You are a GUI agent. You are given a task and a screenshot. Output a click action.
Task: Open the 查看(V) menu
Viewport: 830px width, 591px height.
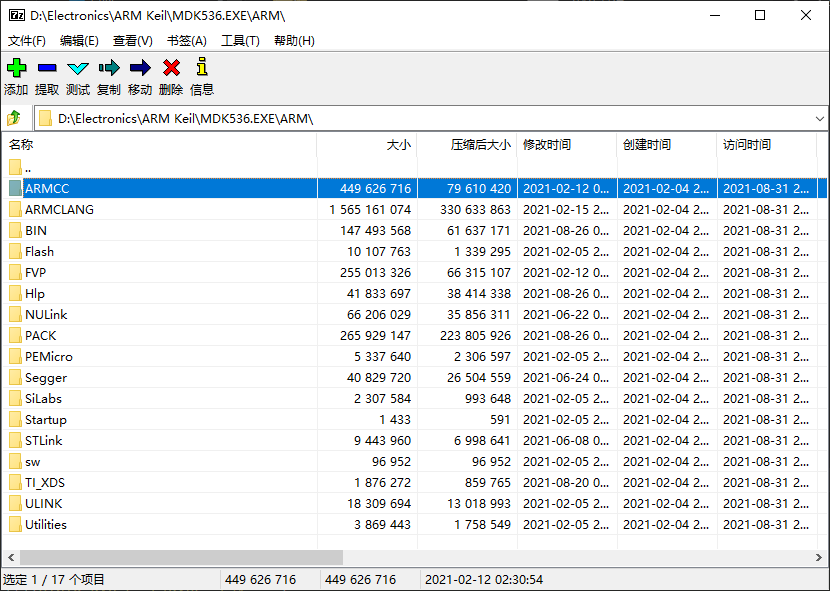click(133, 41)
